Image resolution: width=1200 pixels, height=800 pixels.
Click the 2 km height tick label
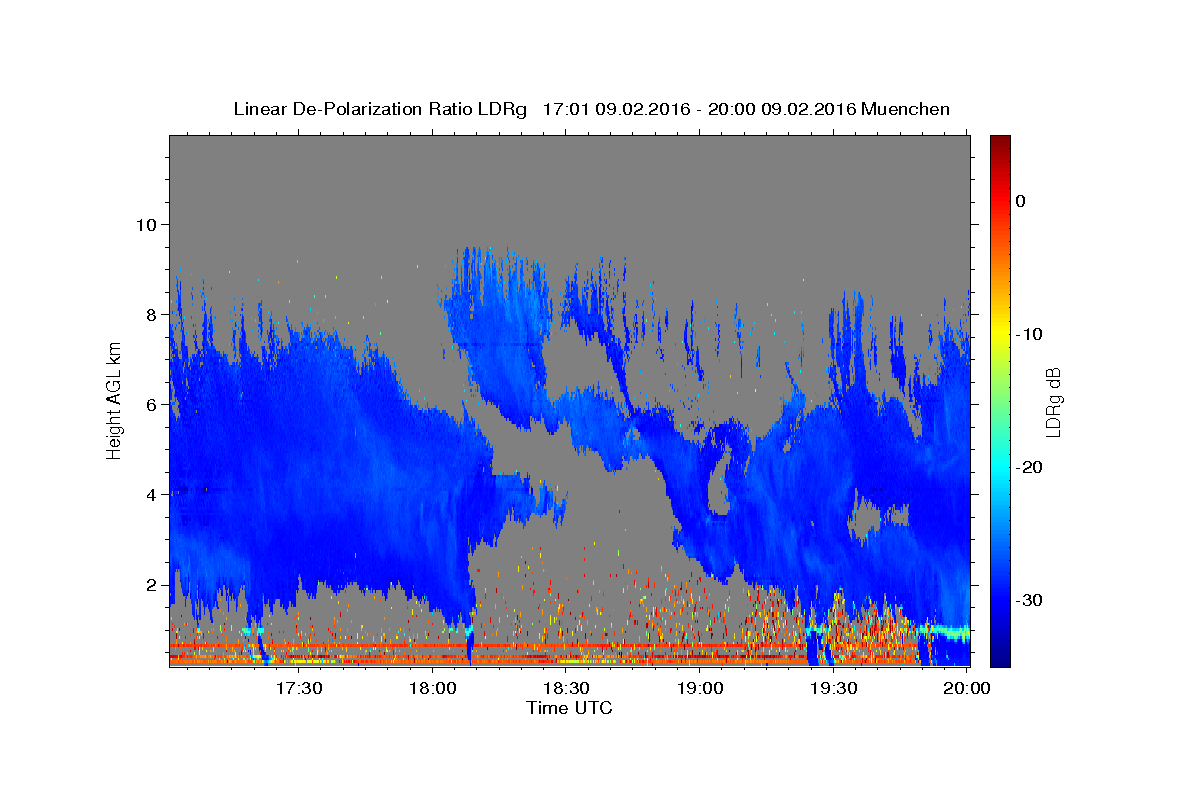coord(151,584)
